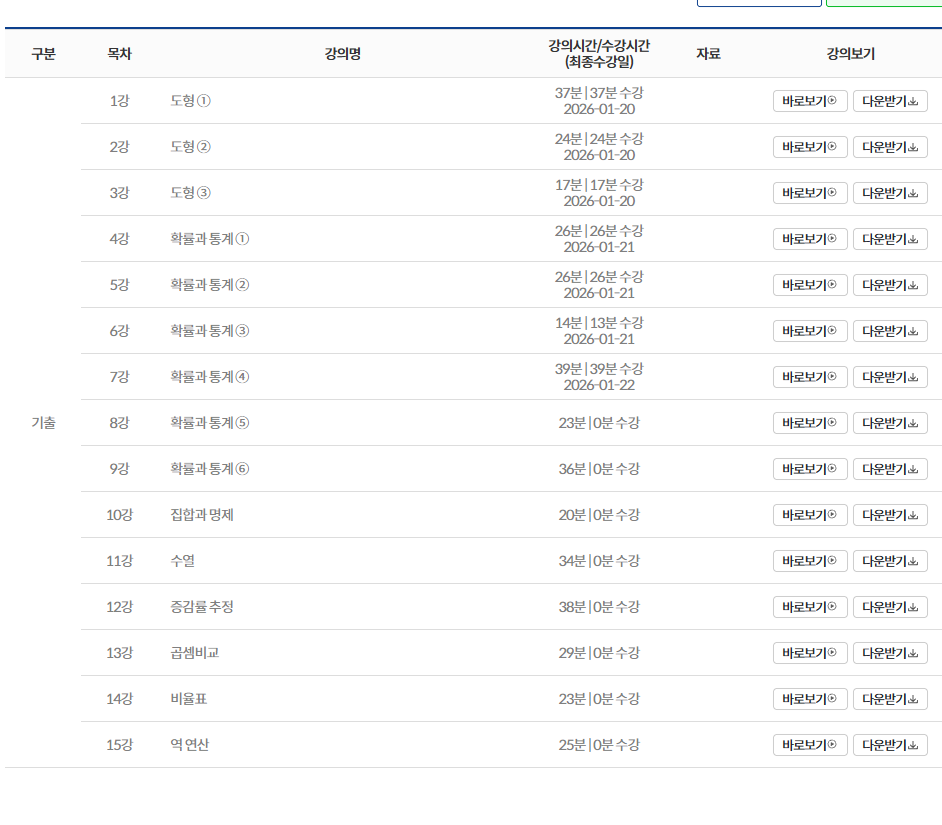Watch lecture 10강 집합과 명제 now

click(810, 515)
